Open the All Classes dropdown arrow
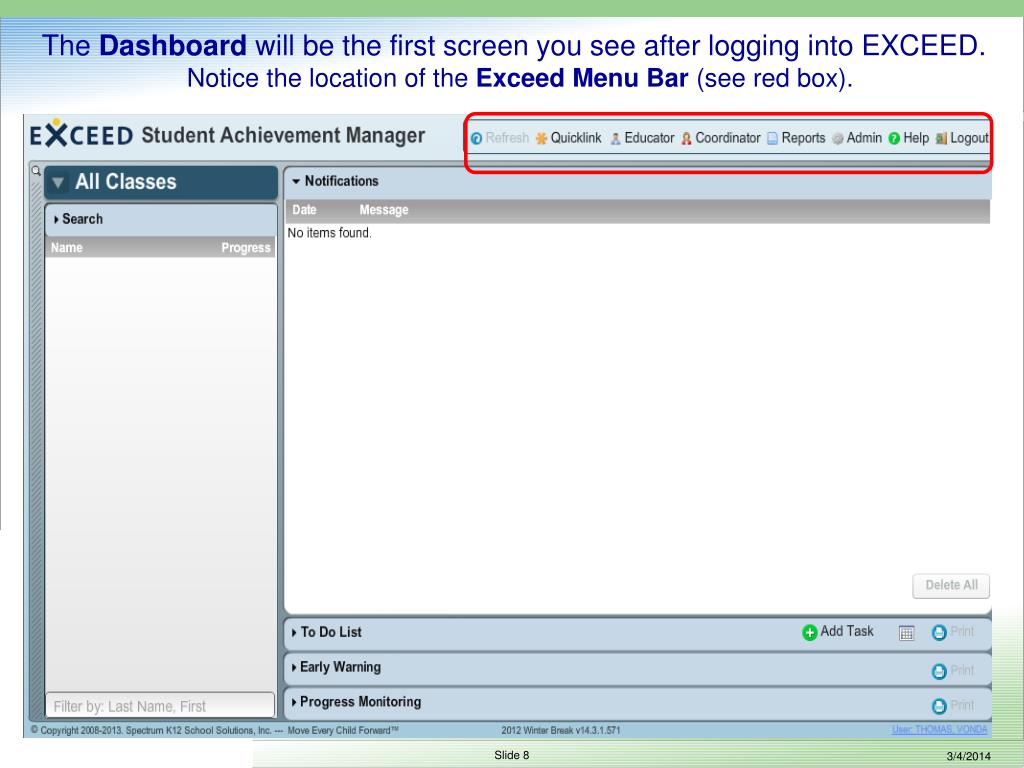This screenshot has width=1024, height=768. point(58,182)
